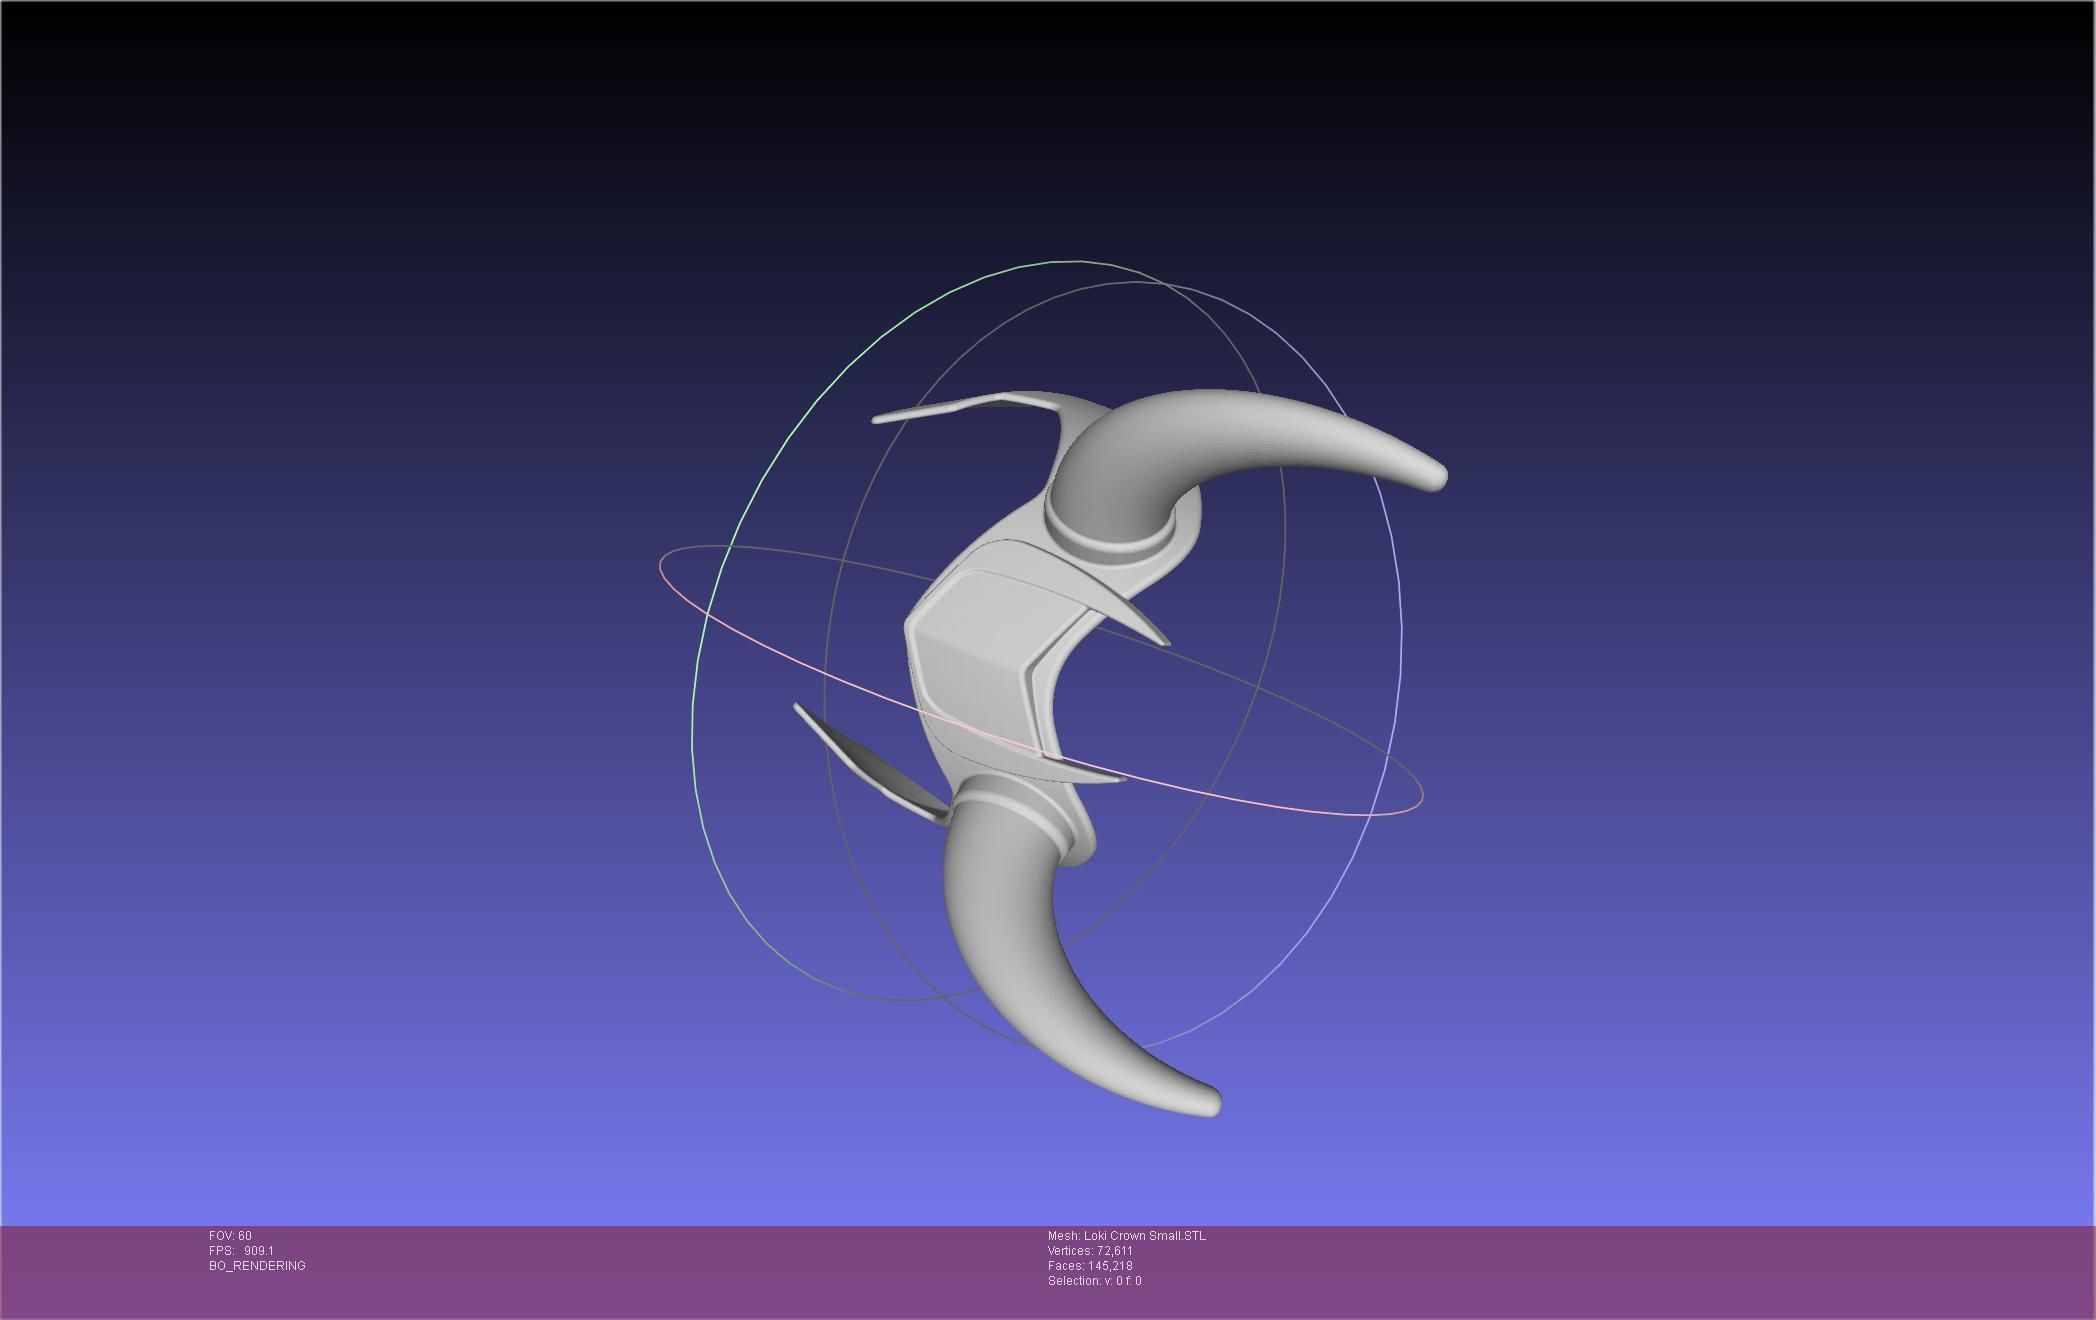Click the 'Selection: v: 0 f: 0' line
This screenshot has width=2096, height=1320.
(1094, 1281)
